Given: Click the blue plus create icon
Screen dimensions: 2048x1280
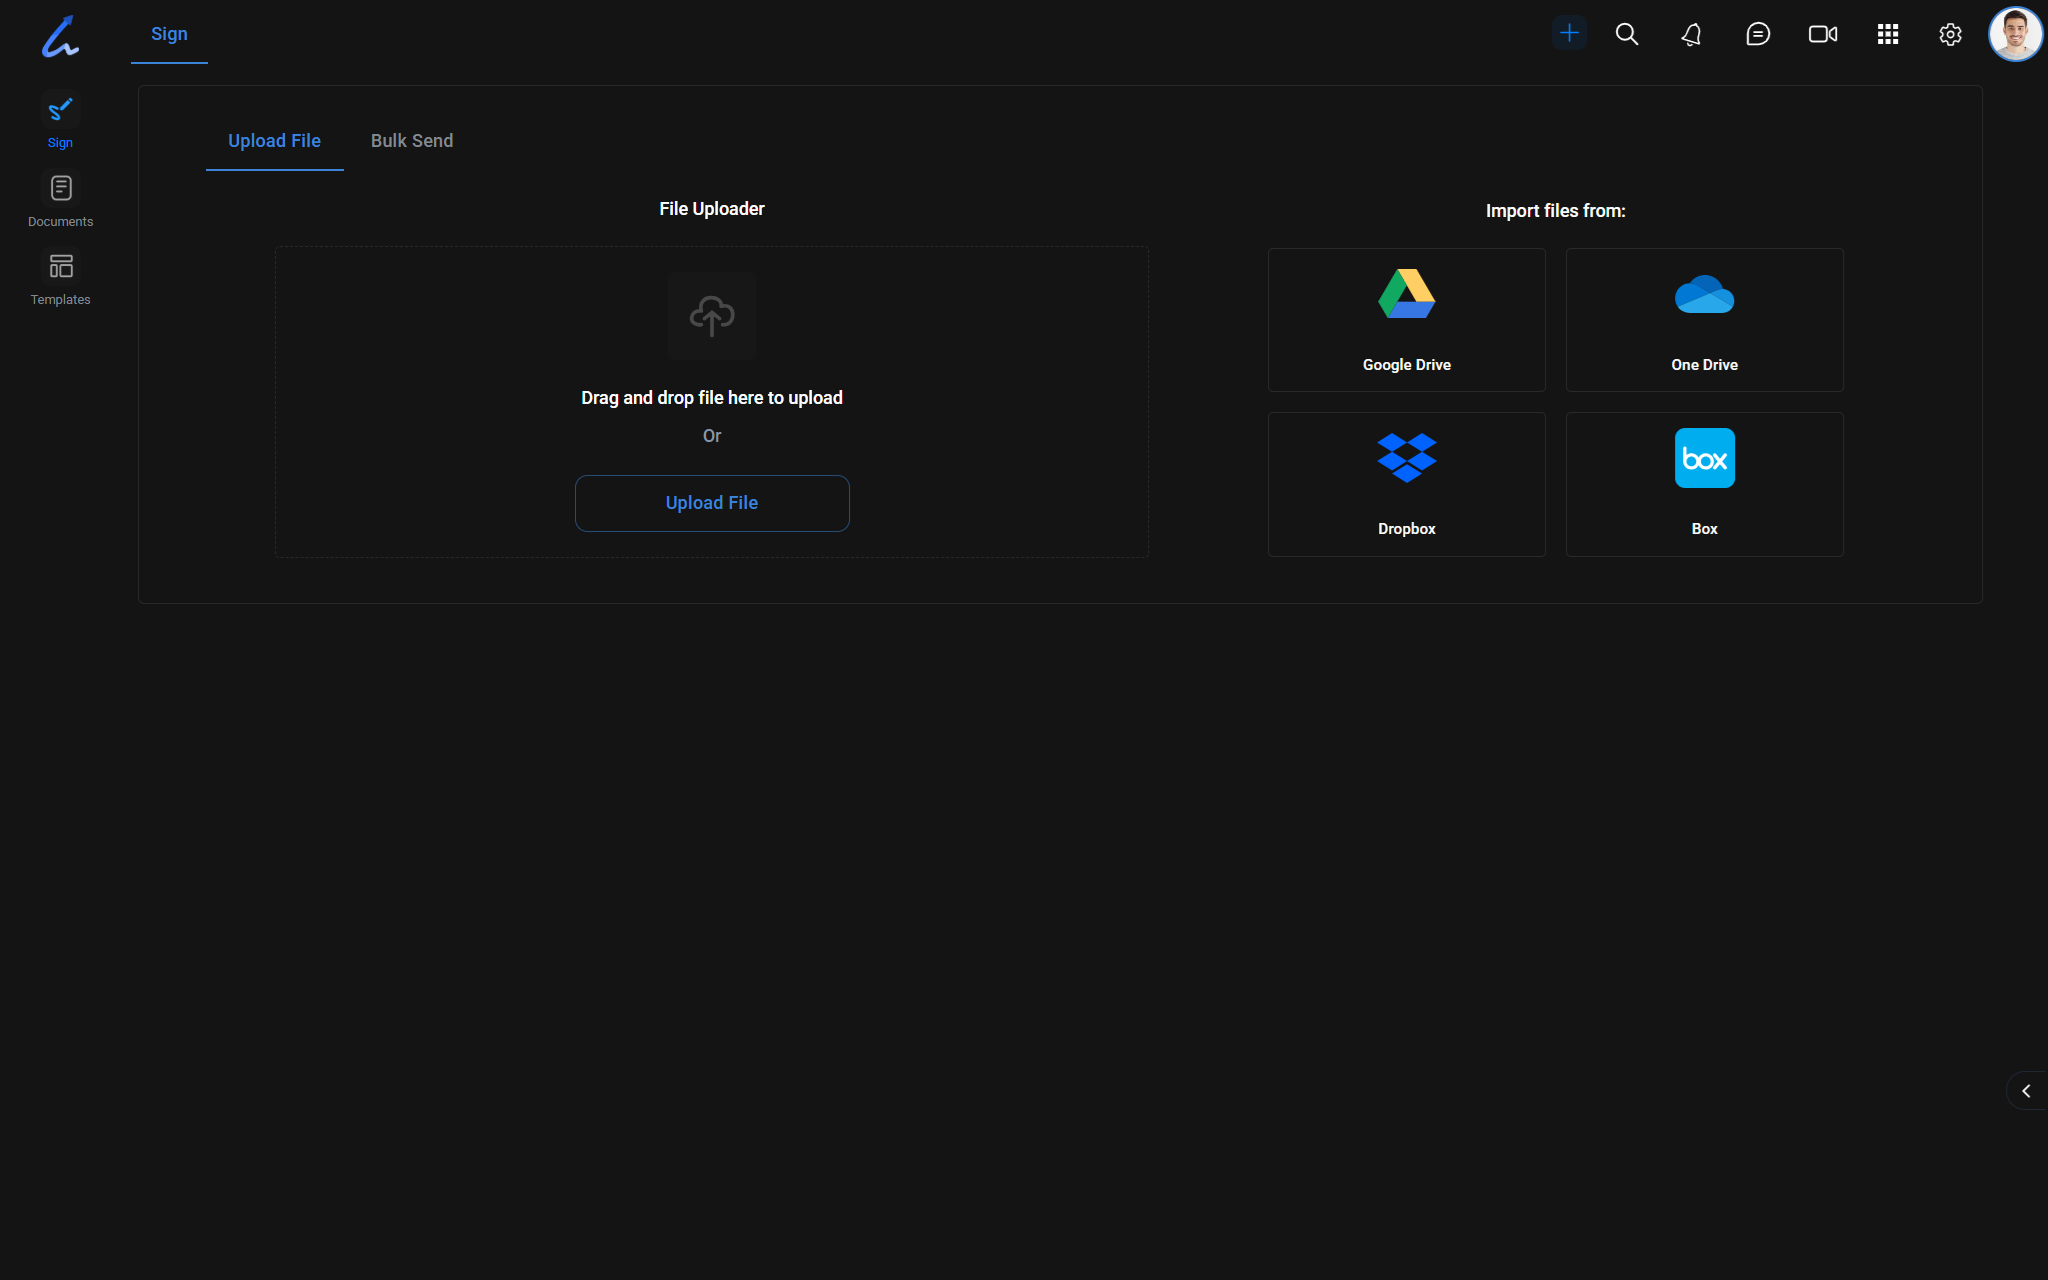Looking at the screenshot, I should 1569,34.
